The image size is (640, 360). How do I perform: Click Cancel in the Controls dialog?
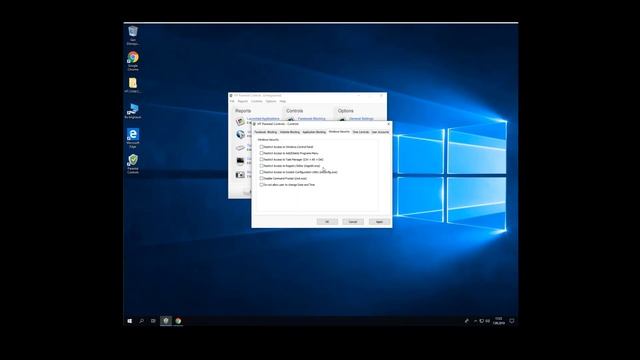[x=353, y=222]
